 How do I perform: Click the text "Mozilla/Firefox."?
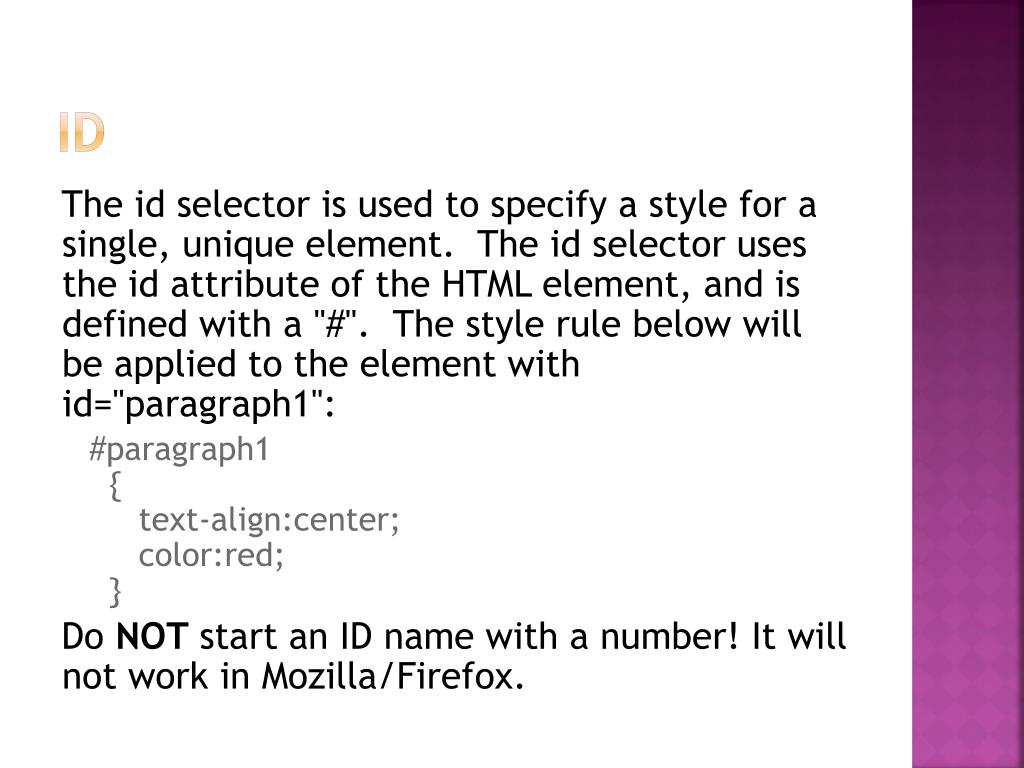tap(393, 677)
